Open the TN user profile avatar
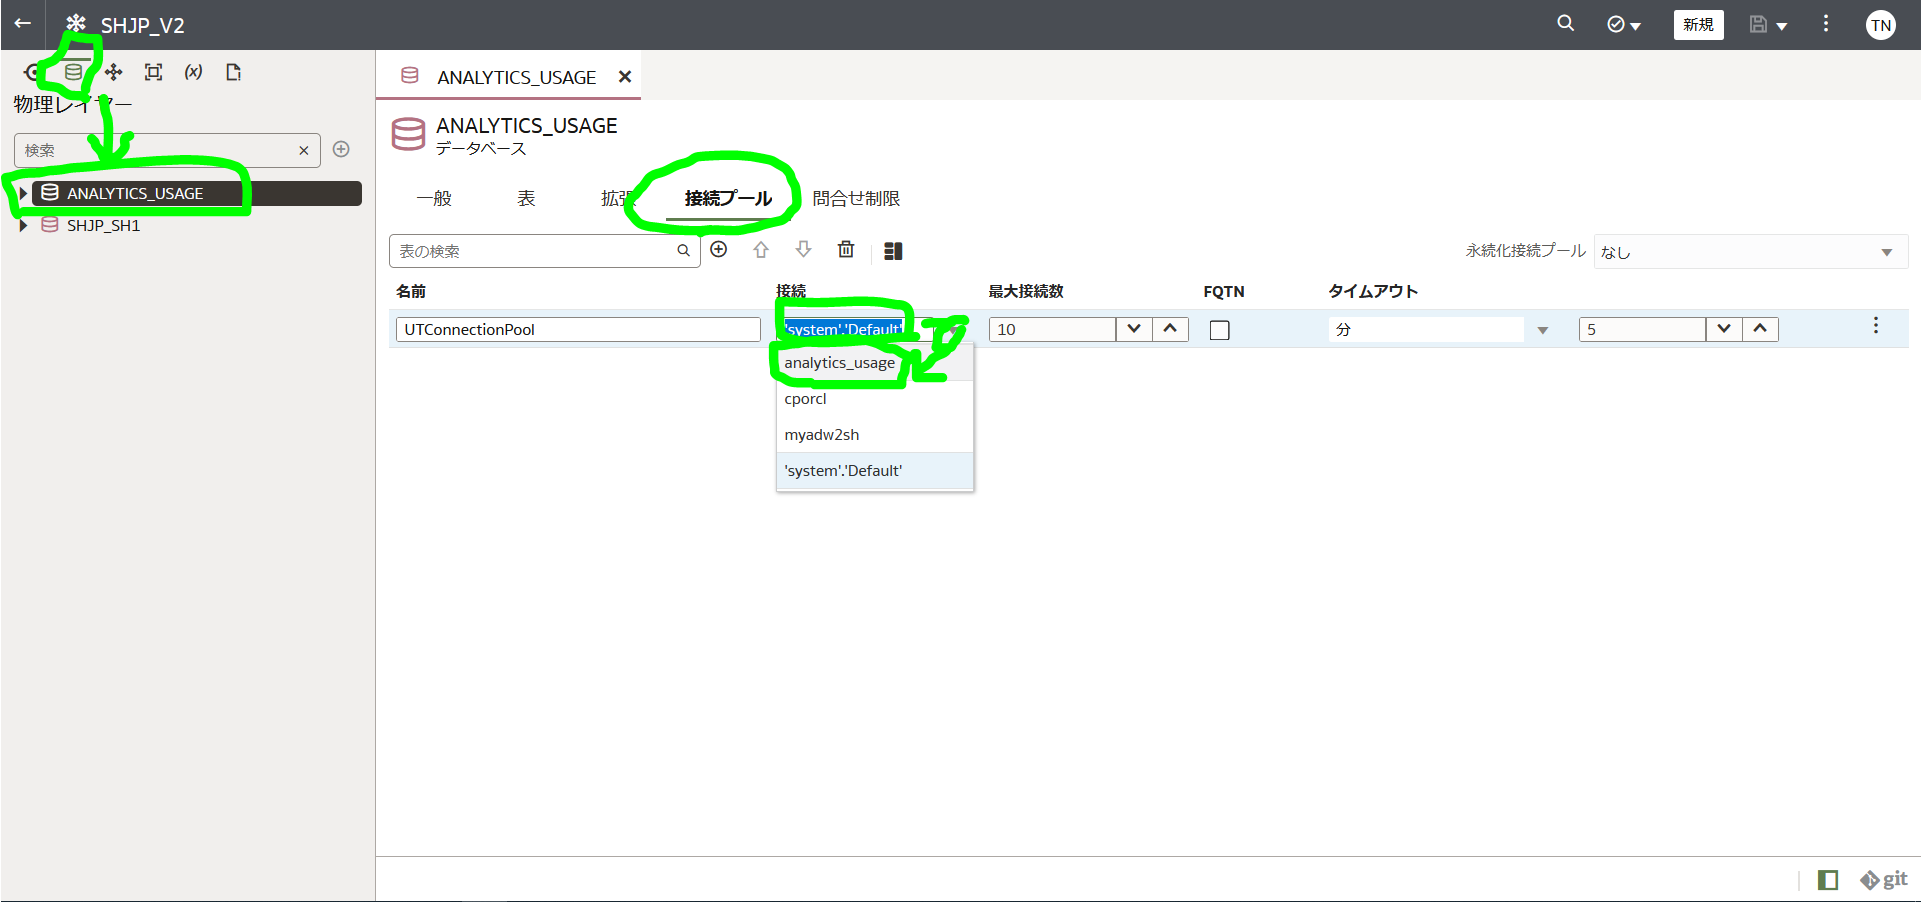The height and width of the screenshot is (902, 1921). 1881,25
